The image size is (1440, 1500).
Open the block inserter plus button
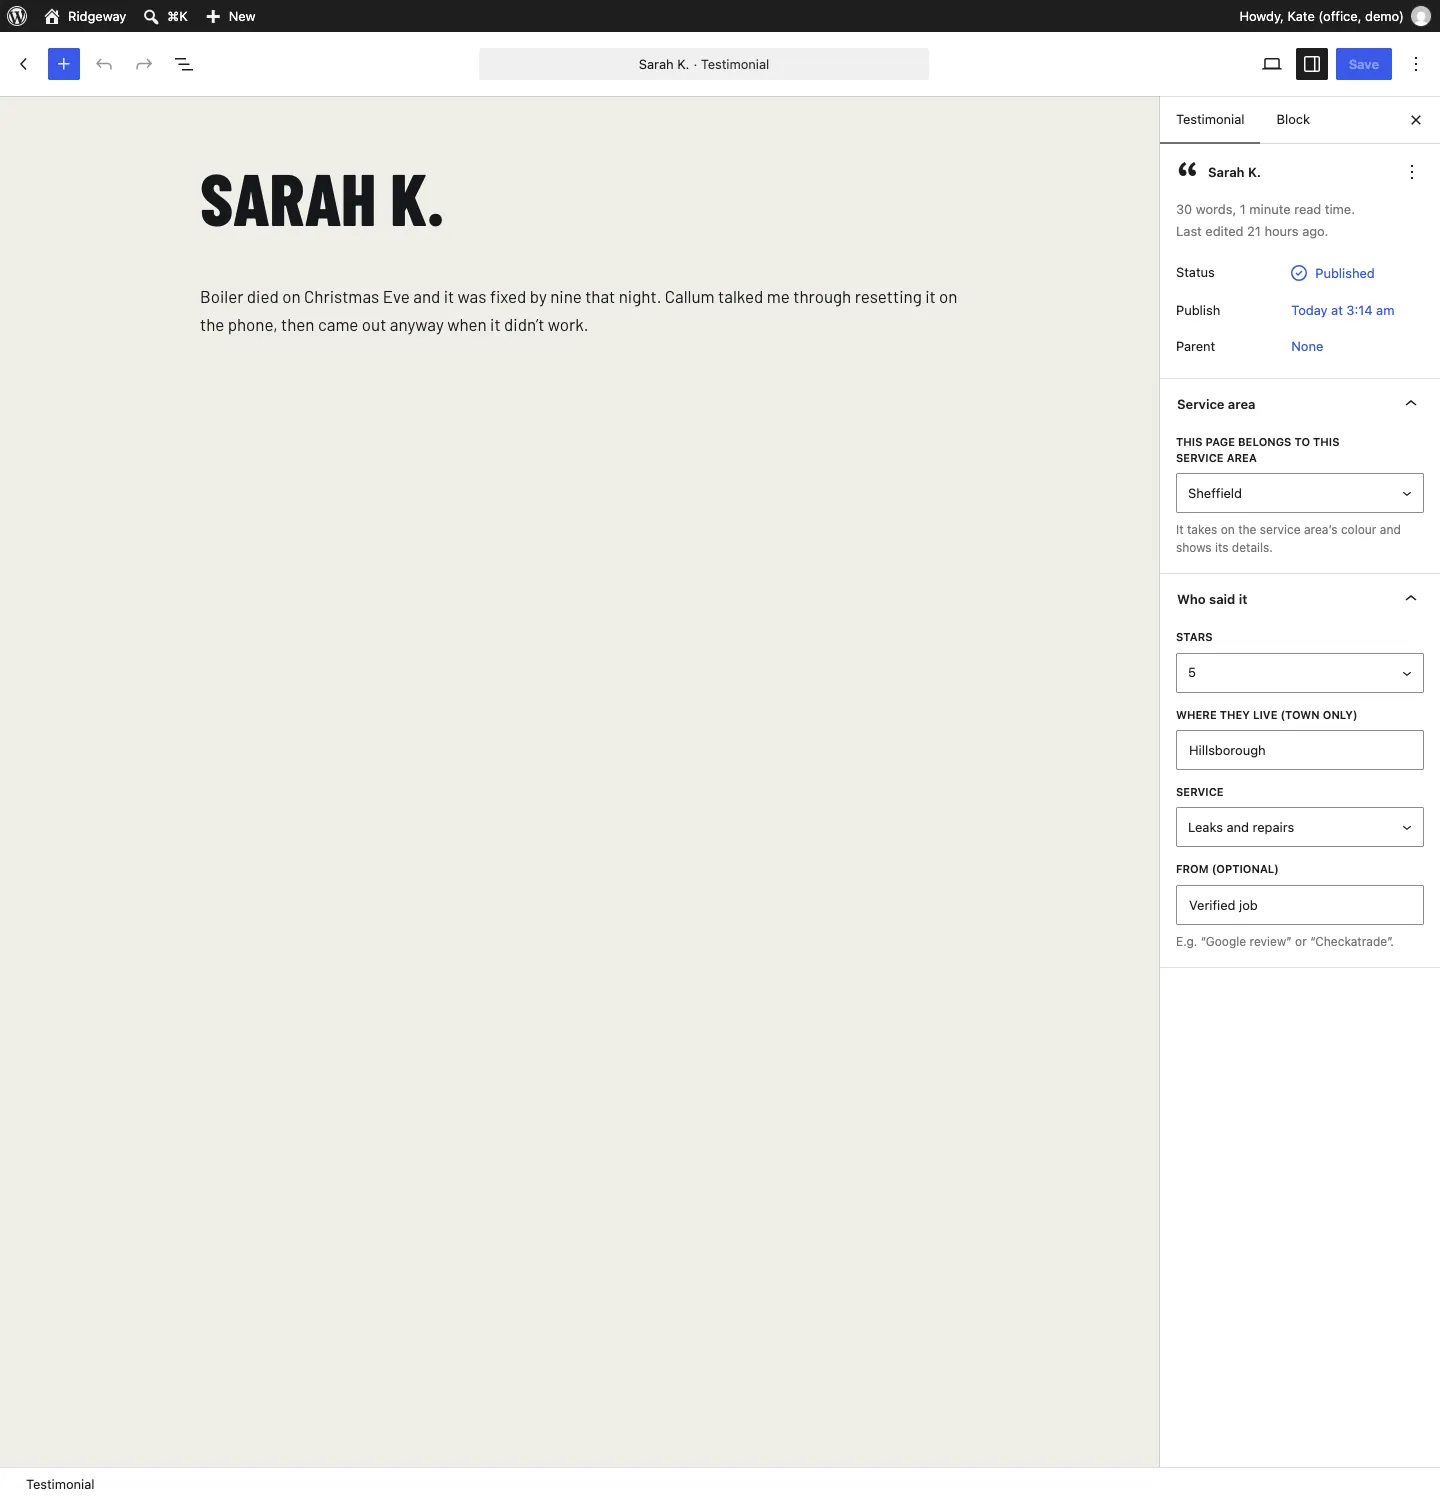point(64,64)
